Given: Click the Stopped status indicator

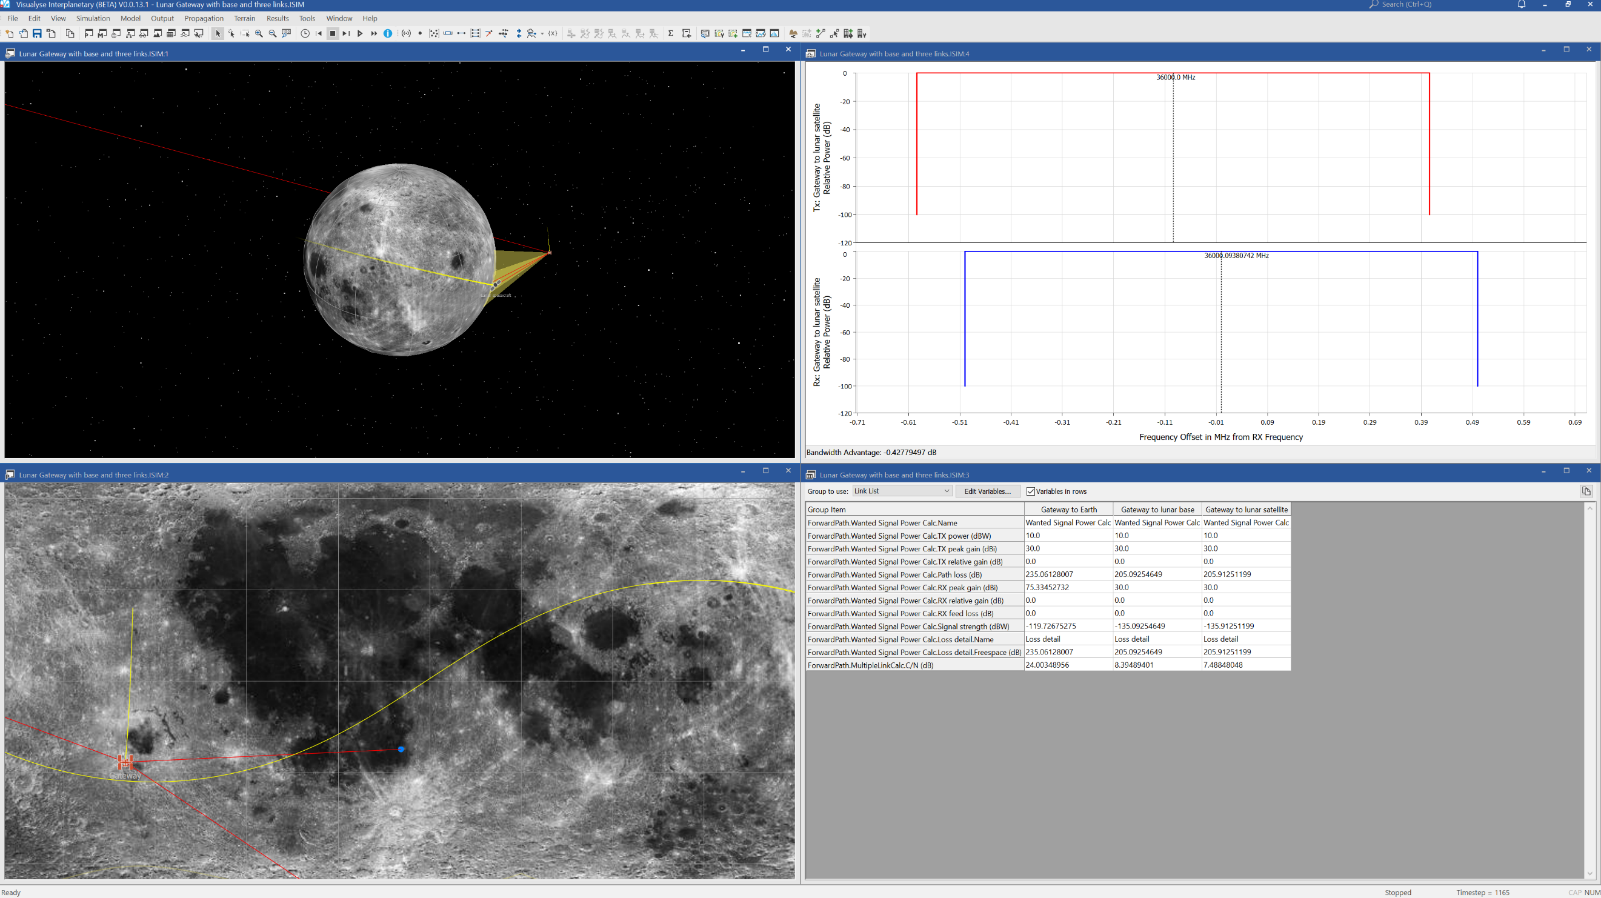Looking at the screenshot, I should point(1398,892).
